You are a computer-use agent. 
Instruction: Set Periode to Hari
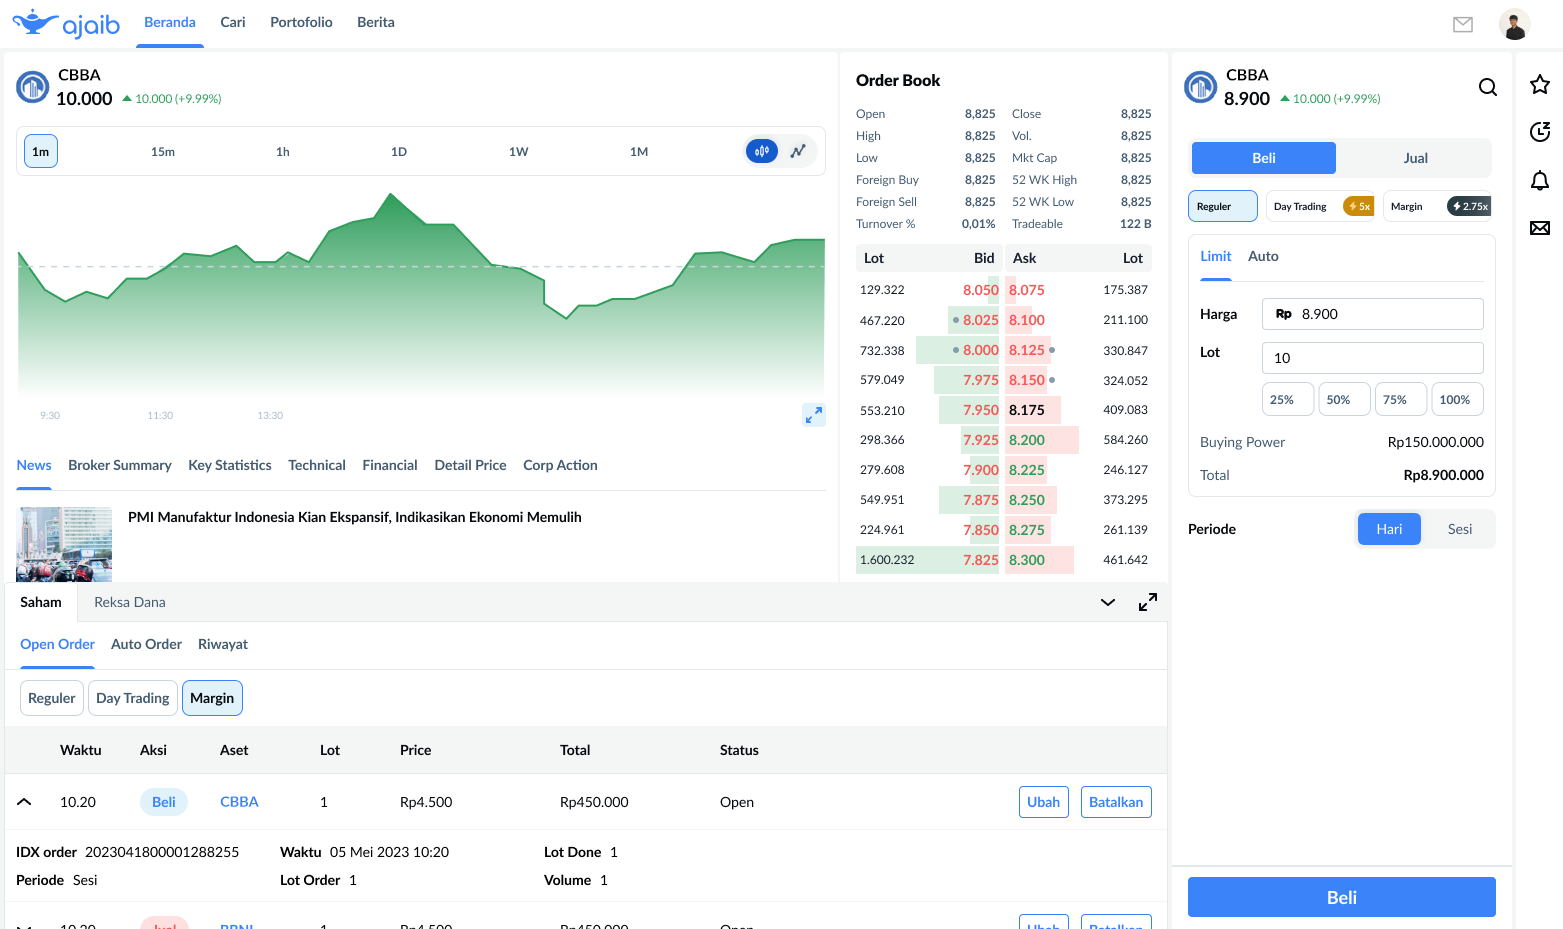[x=1389, y=529]
